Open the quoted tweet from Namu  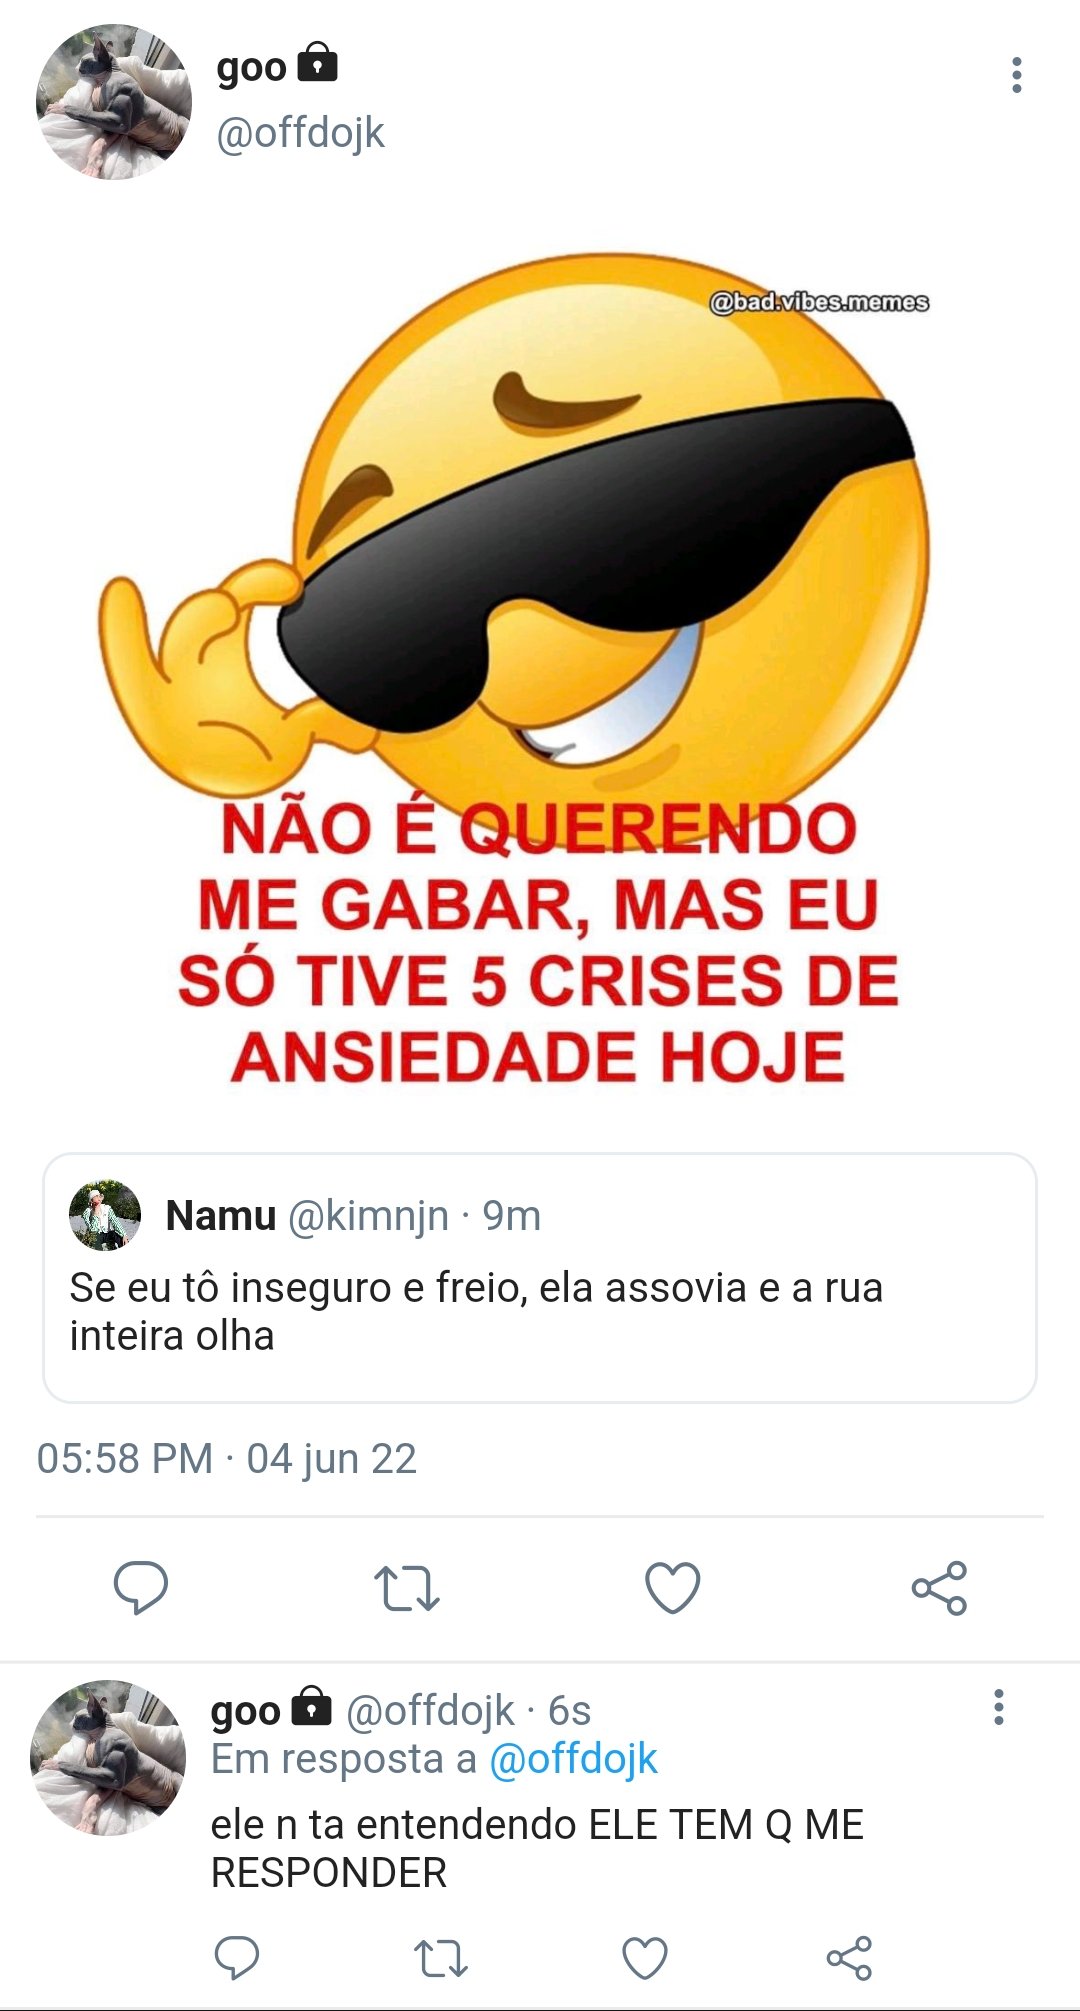tap(540, 1278)
